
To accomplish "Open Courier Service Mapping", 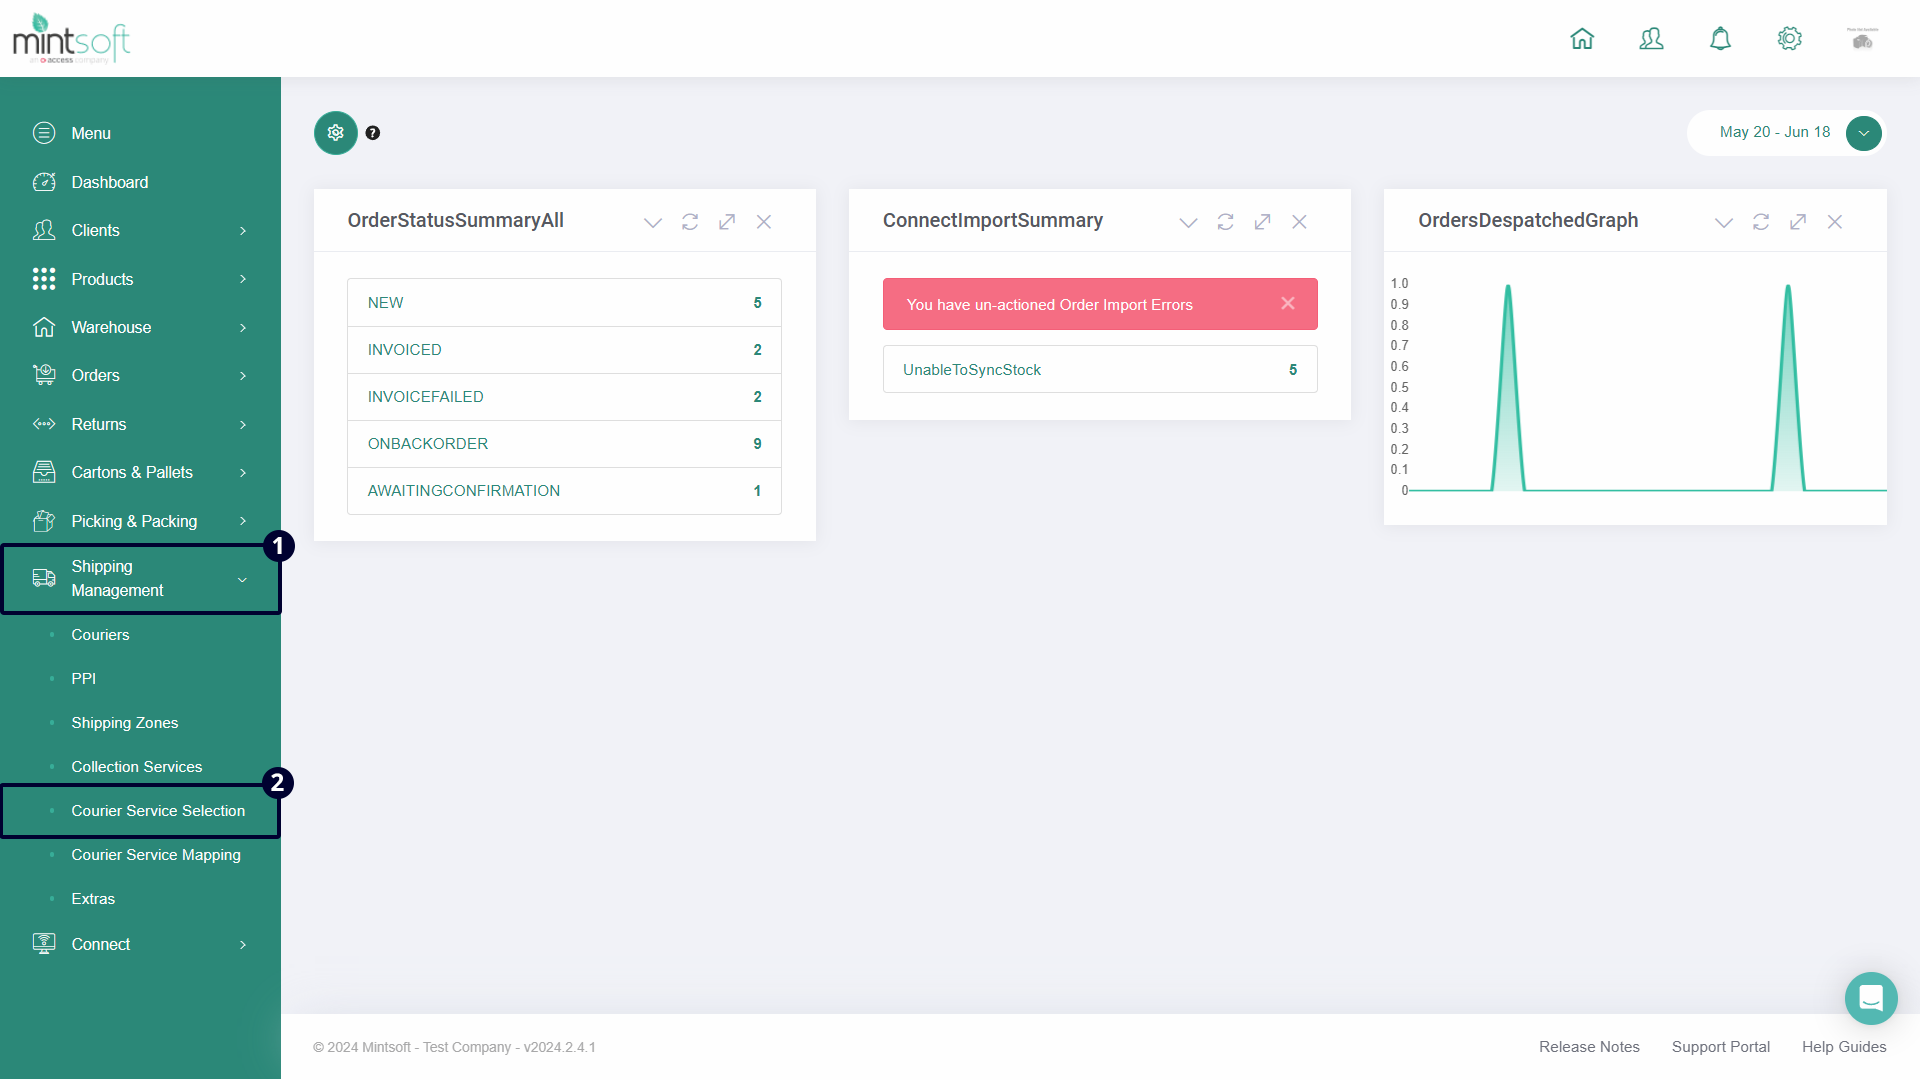I will [x=156, y=855].
